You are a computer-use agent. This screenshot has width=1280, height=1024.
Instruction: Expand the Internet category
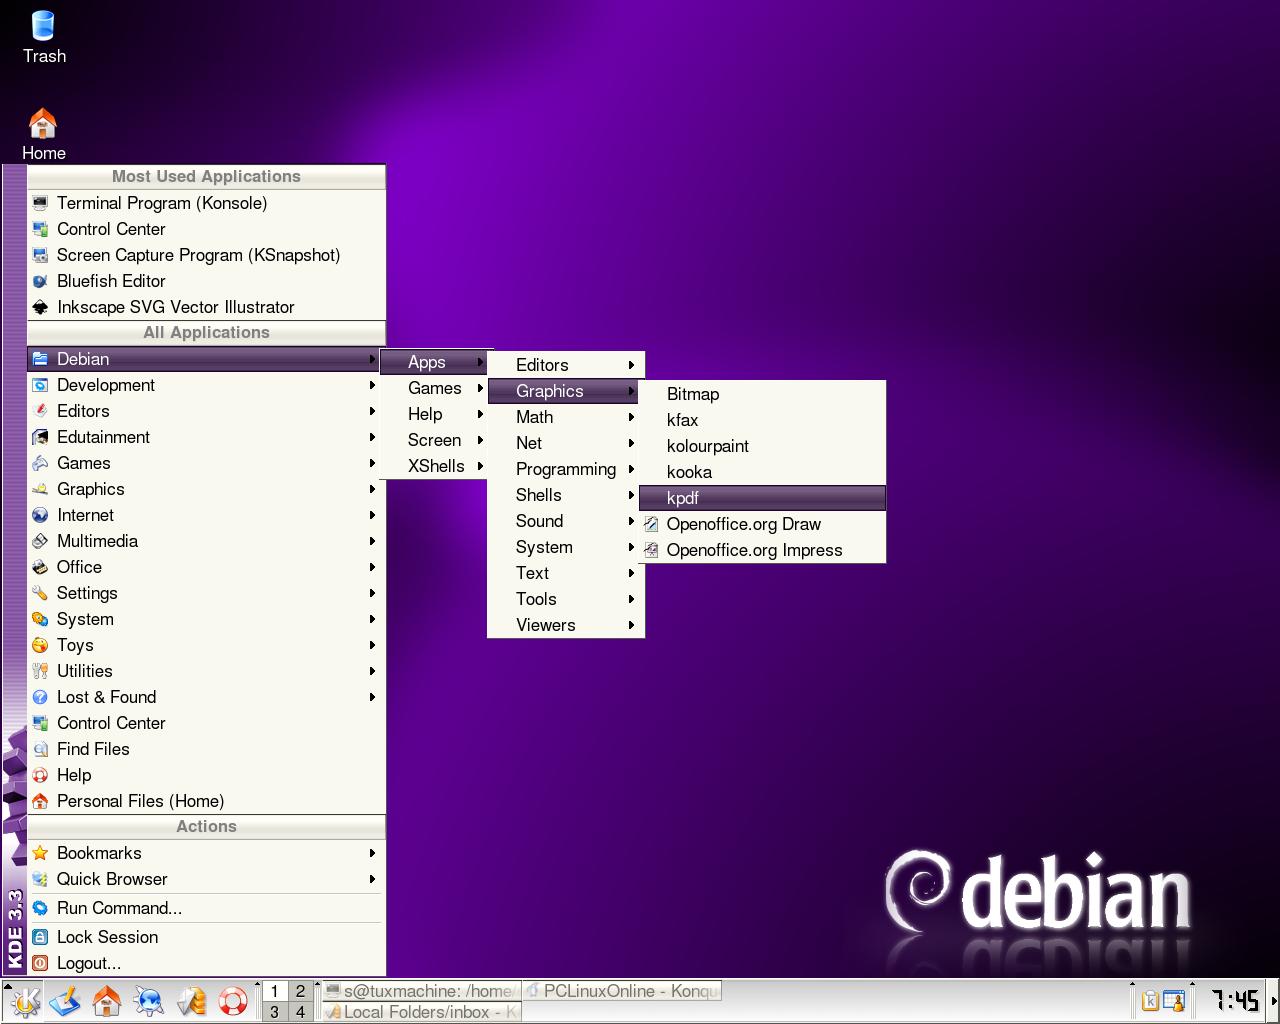[206, 515]
